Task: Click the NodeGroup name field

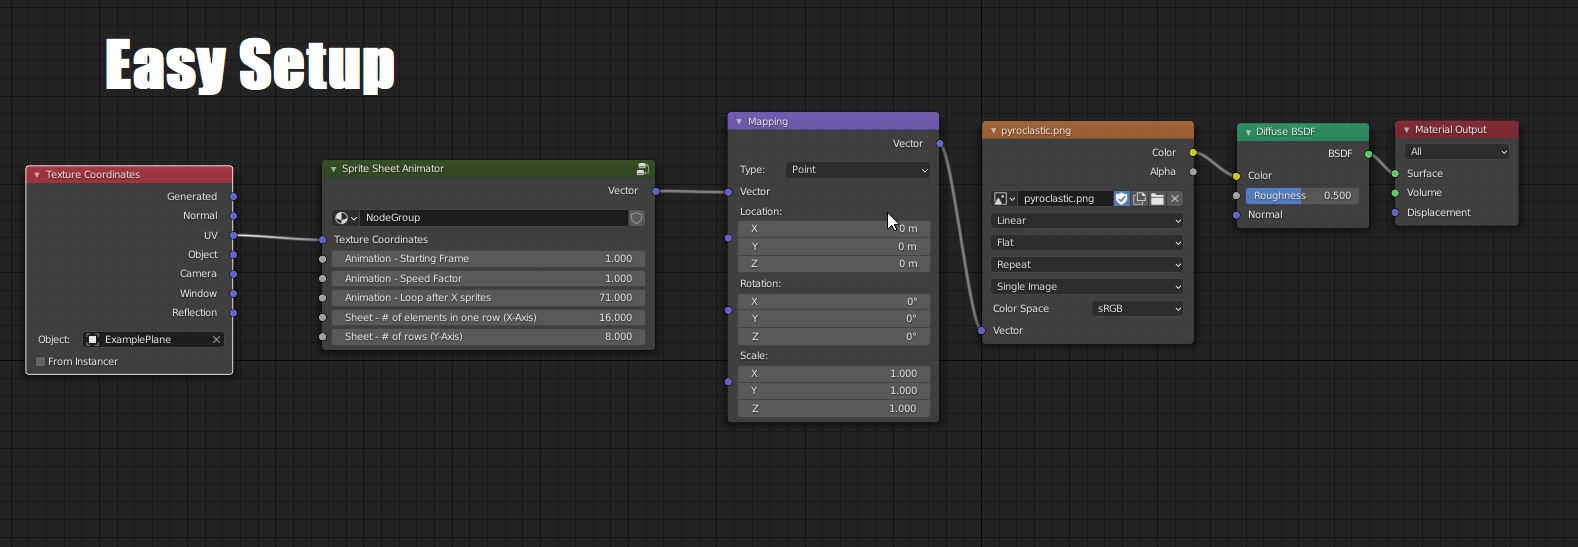Action: [494, 218]
